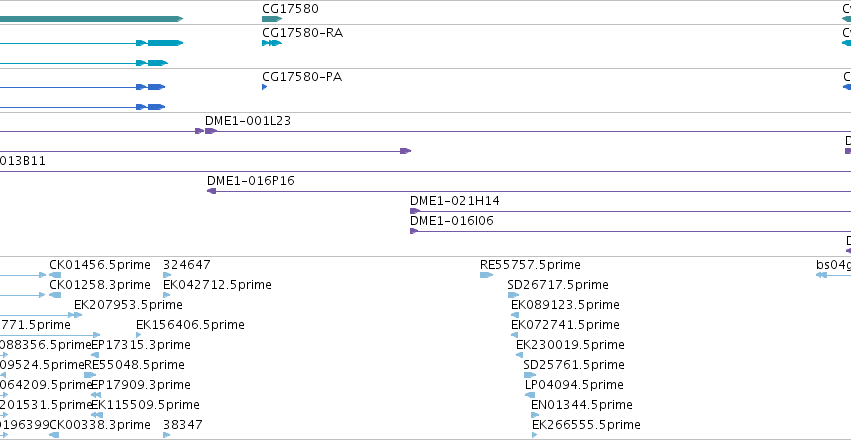Click the DME1-016P16 left-pointing arrow end
Screen dimensions: 851x440
tap(212, 191)
